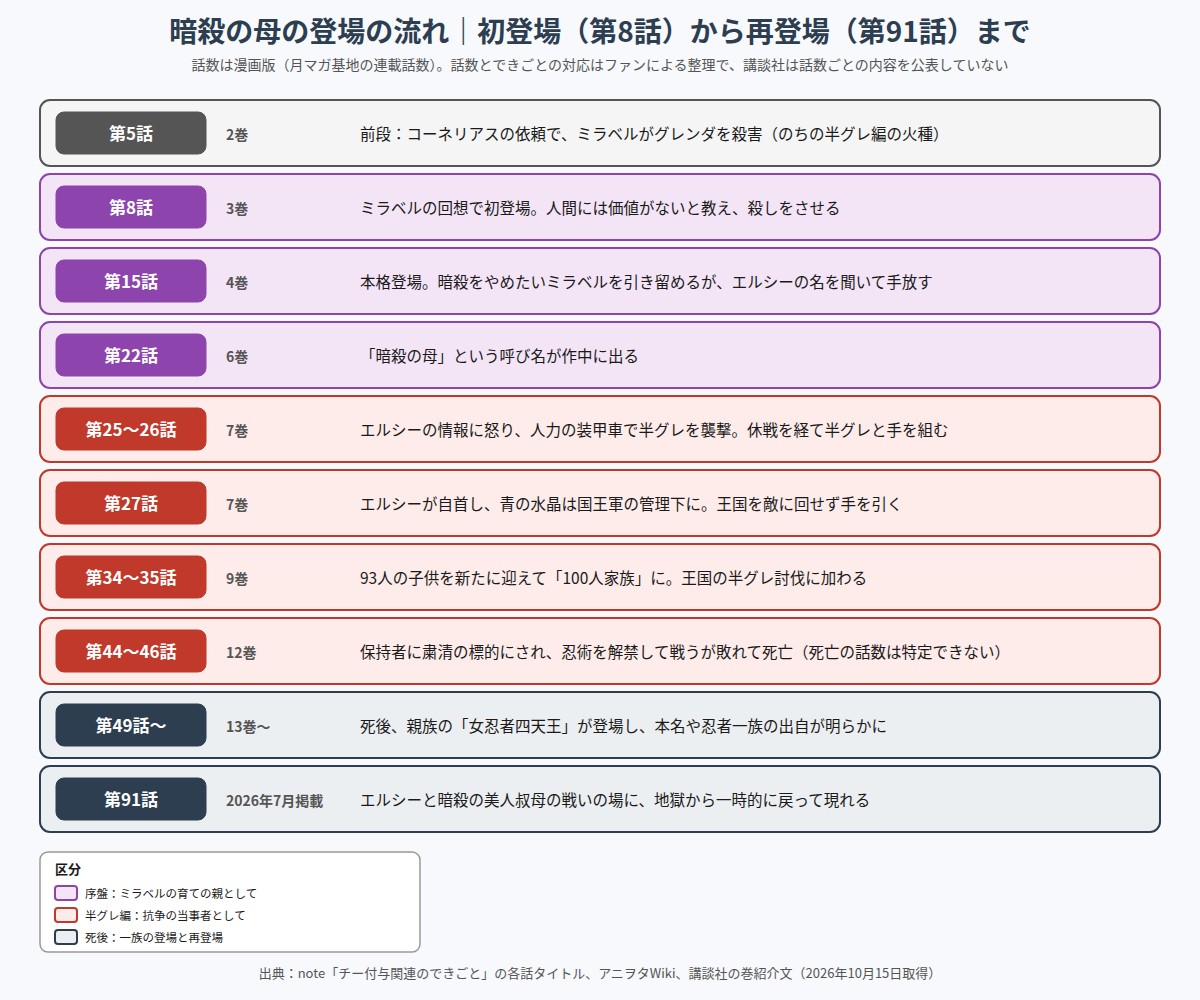Click legend label 死後：一族の登場と再登場
1200x1000 pixels.
pos(154,937)
